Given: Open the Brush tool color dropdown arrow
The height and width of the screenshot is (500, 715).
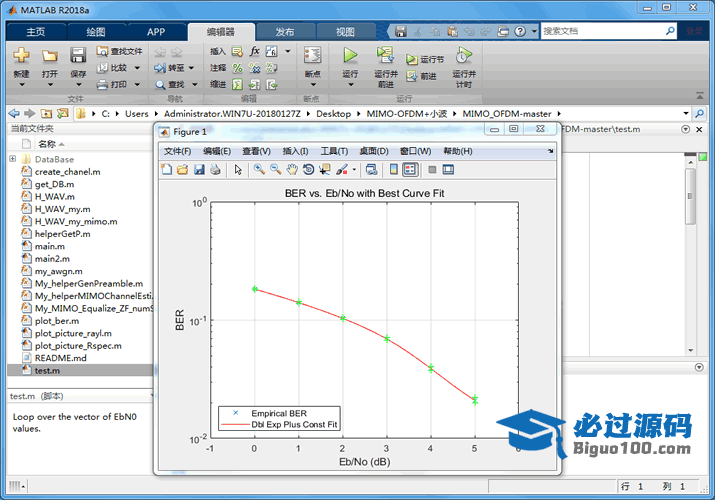Looking at the screenshot, I should point(353,170).
